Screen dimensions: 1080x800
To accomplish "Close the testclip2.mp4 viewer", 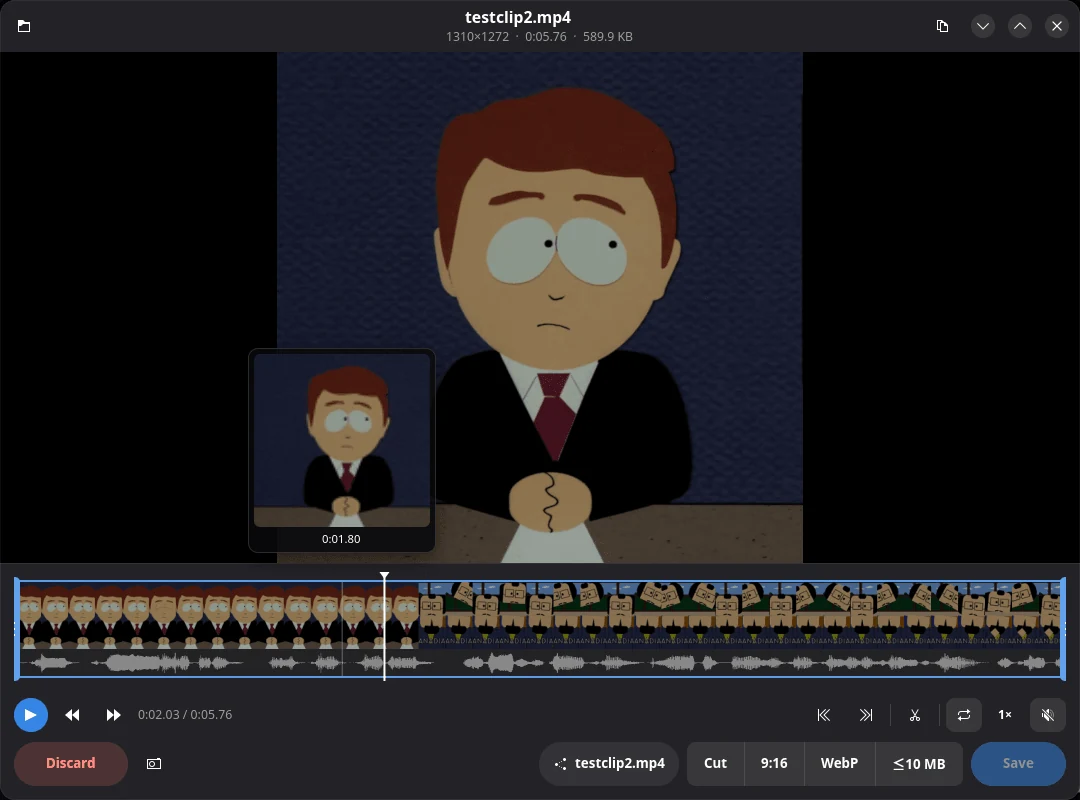I will click(1057, 26).
